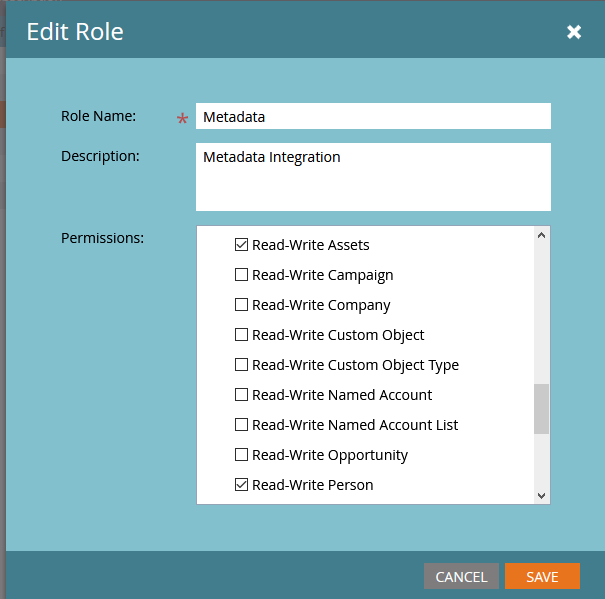
Task: Uncheck the Read-Write Person checkbox
Action: point(241,485)
